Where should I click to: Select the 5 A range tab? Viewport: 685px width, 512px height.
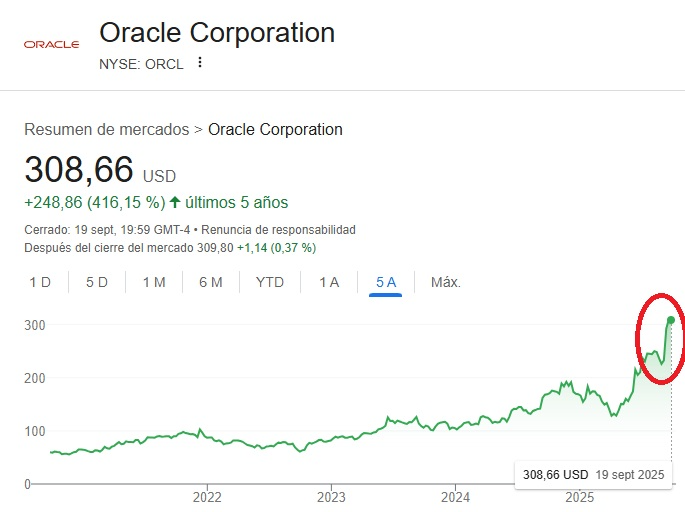[386, 282]
